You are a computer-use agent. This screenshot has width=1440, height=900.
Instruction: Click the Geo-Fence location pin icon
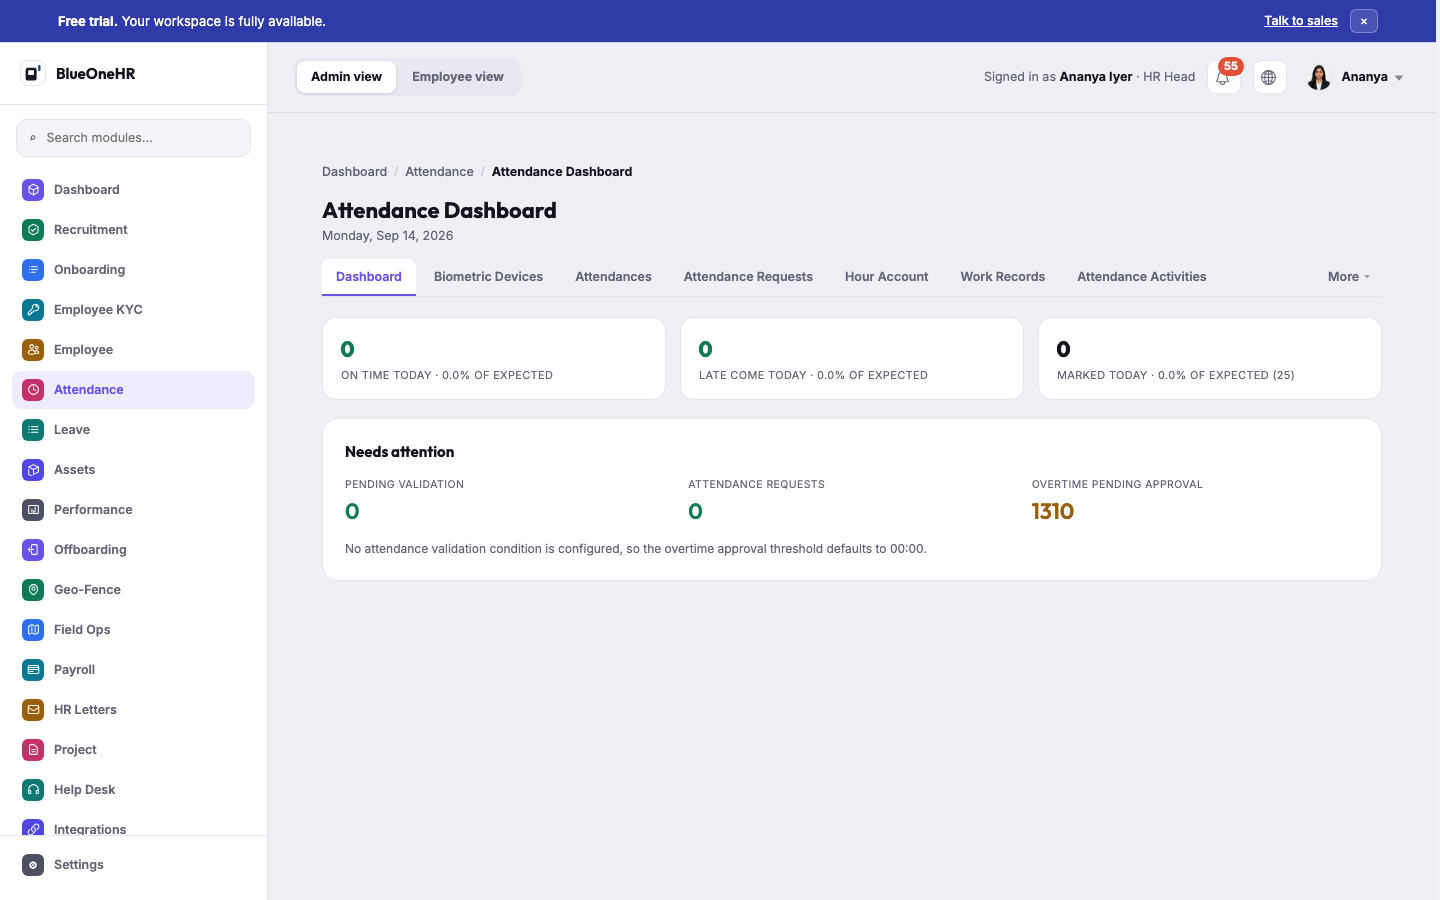(33, 589)
